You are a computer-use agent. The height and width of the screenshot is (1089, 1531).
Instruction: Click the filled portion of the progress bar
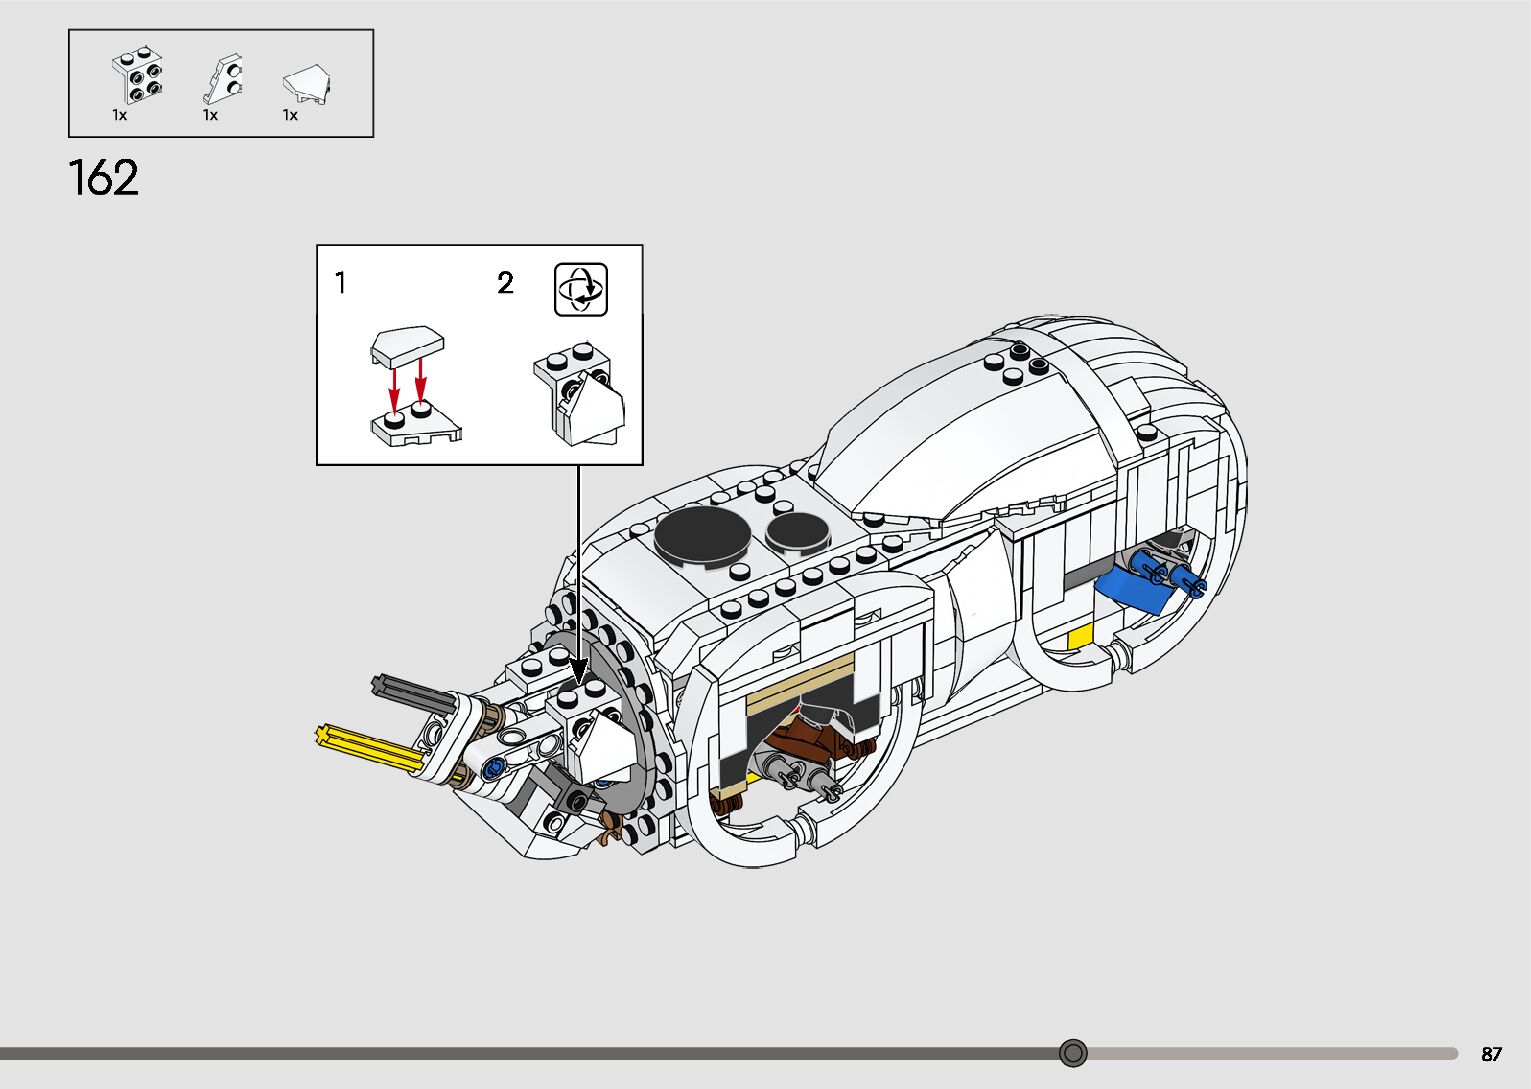[530, 1053]
